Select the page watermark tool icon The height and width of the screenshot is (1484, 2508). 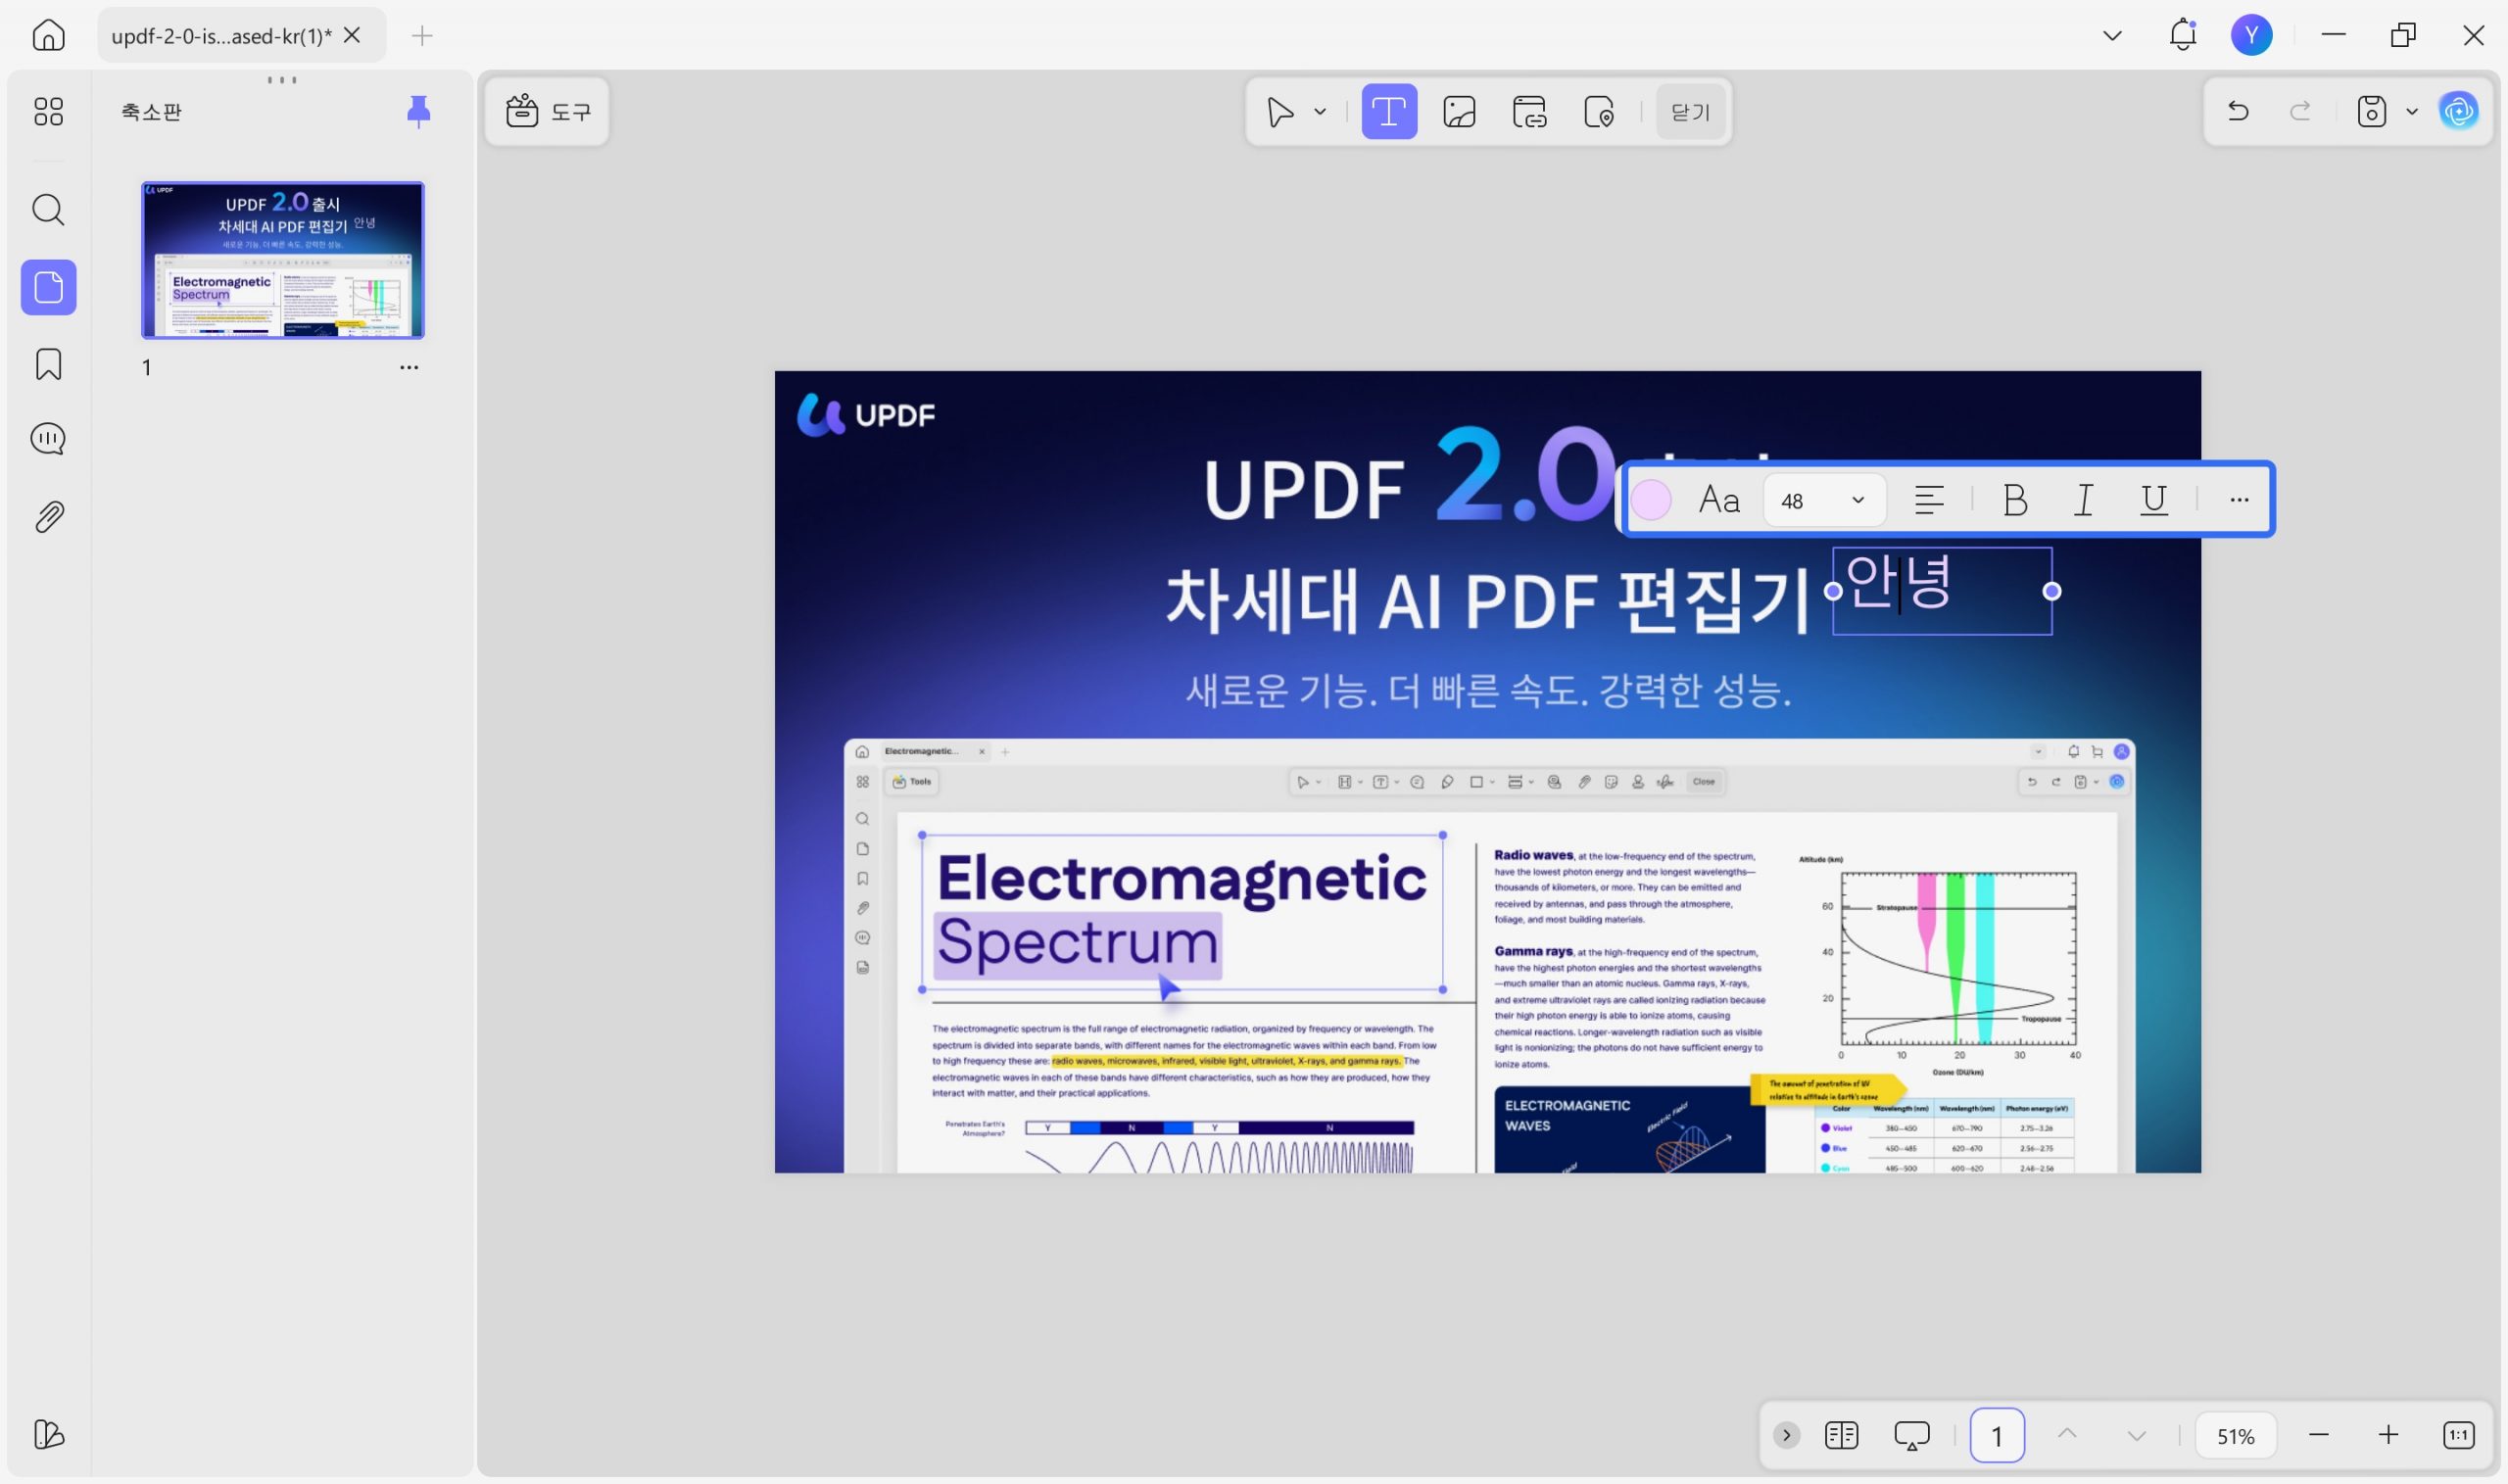pyautogui.click(x=1599, y=112)
